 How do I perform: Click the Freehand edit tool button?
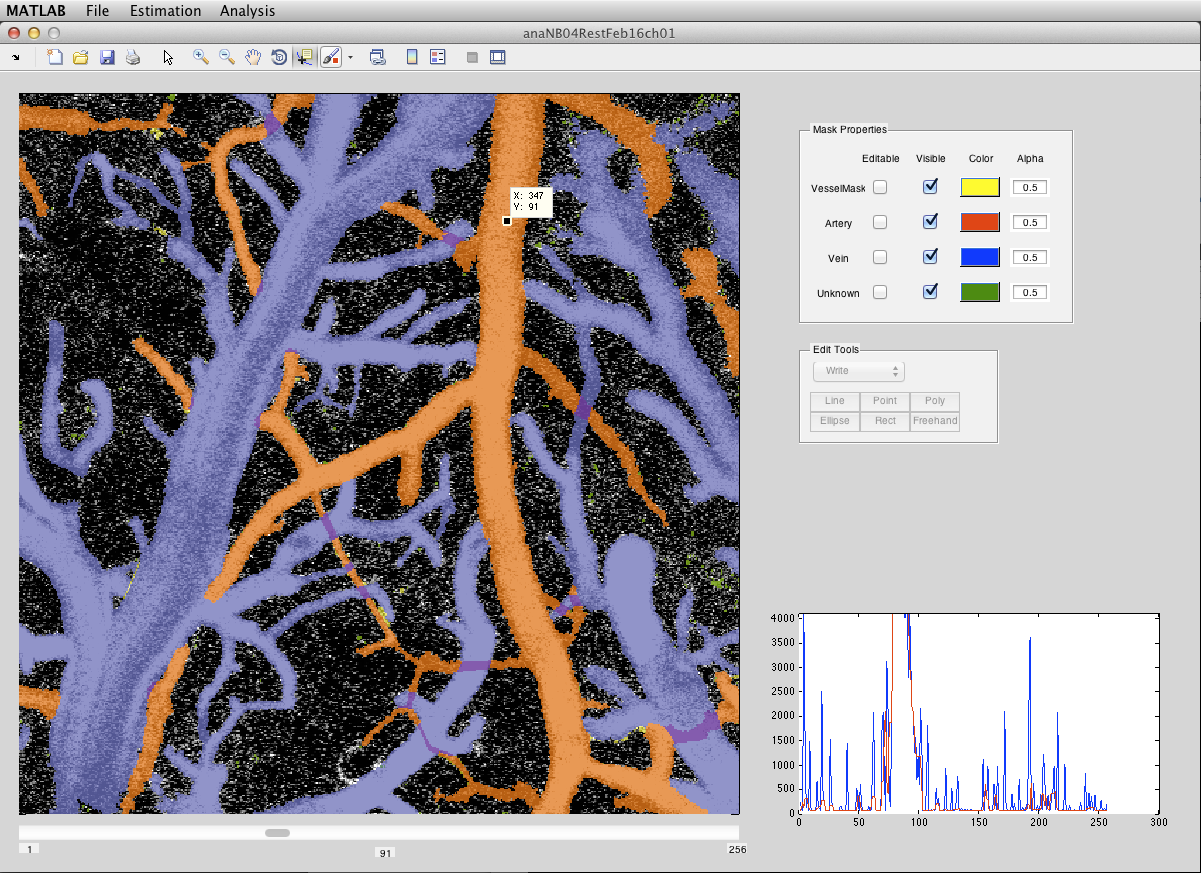point(935,421)
